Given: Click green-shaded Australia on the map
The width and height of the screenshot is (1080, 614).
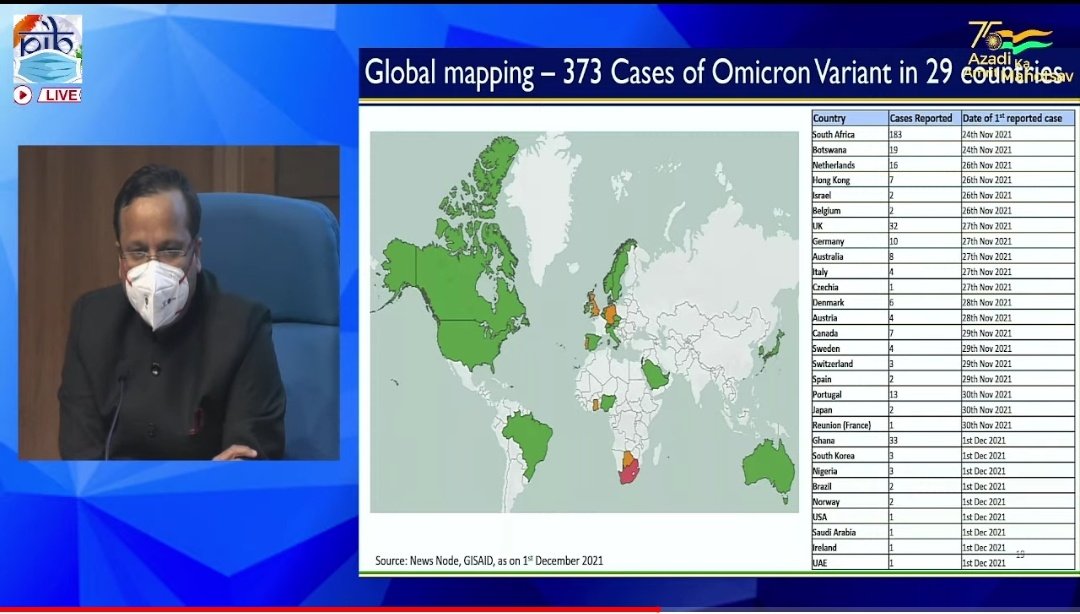Looking at the screenshot, I should [769, 467].
